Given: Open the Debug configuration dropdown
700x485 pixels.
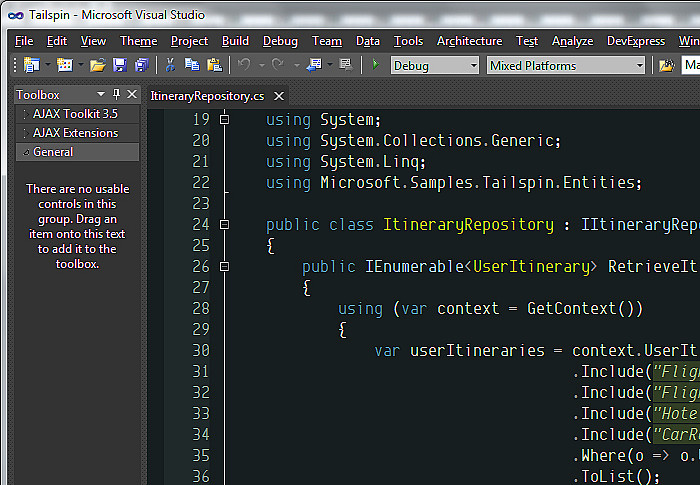Looking at the screenshot, I should [x=434, y=66].
